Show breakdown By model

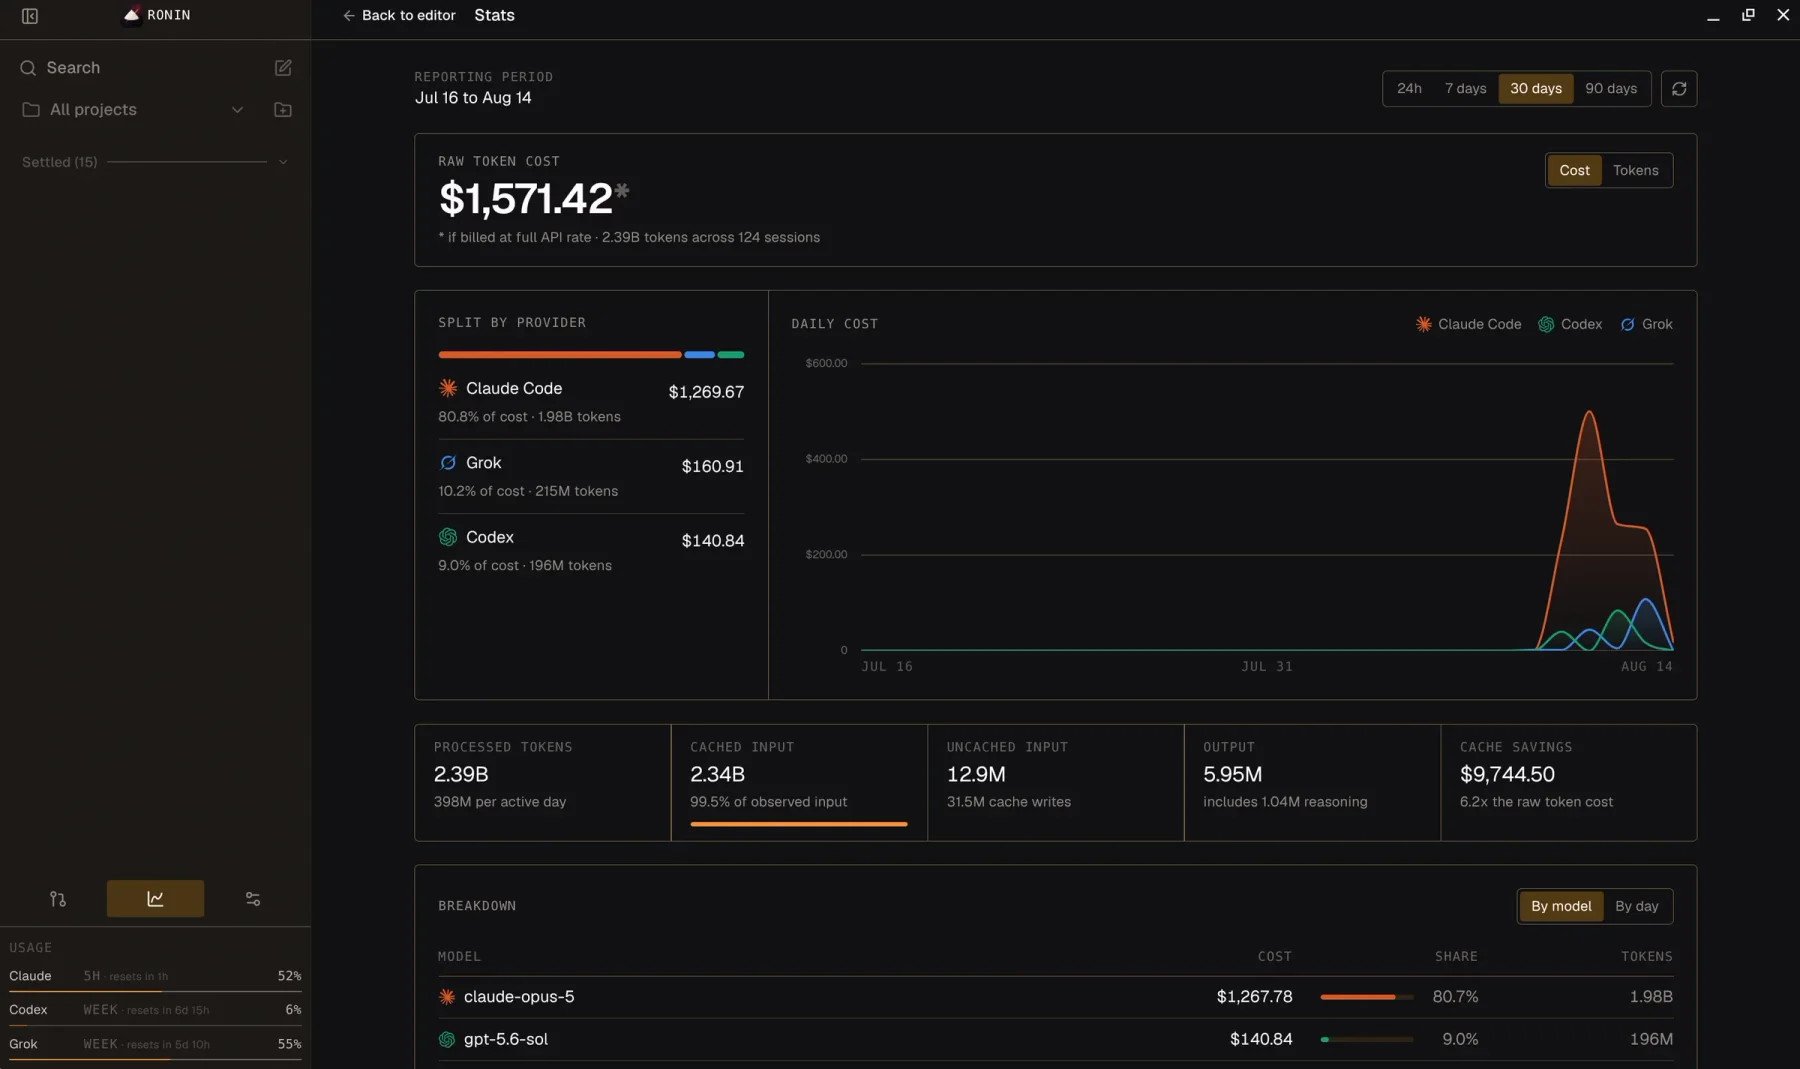(1561, 907)
